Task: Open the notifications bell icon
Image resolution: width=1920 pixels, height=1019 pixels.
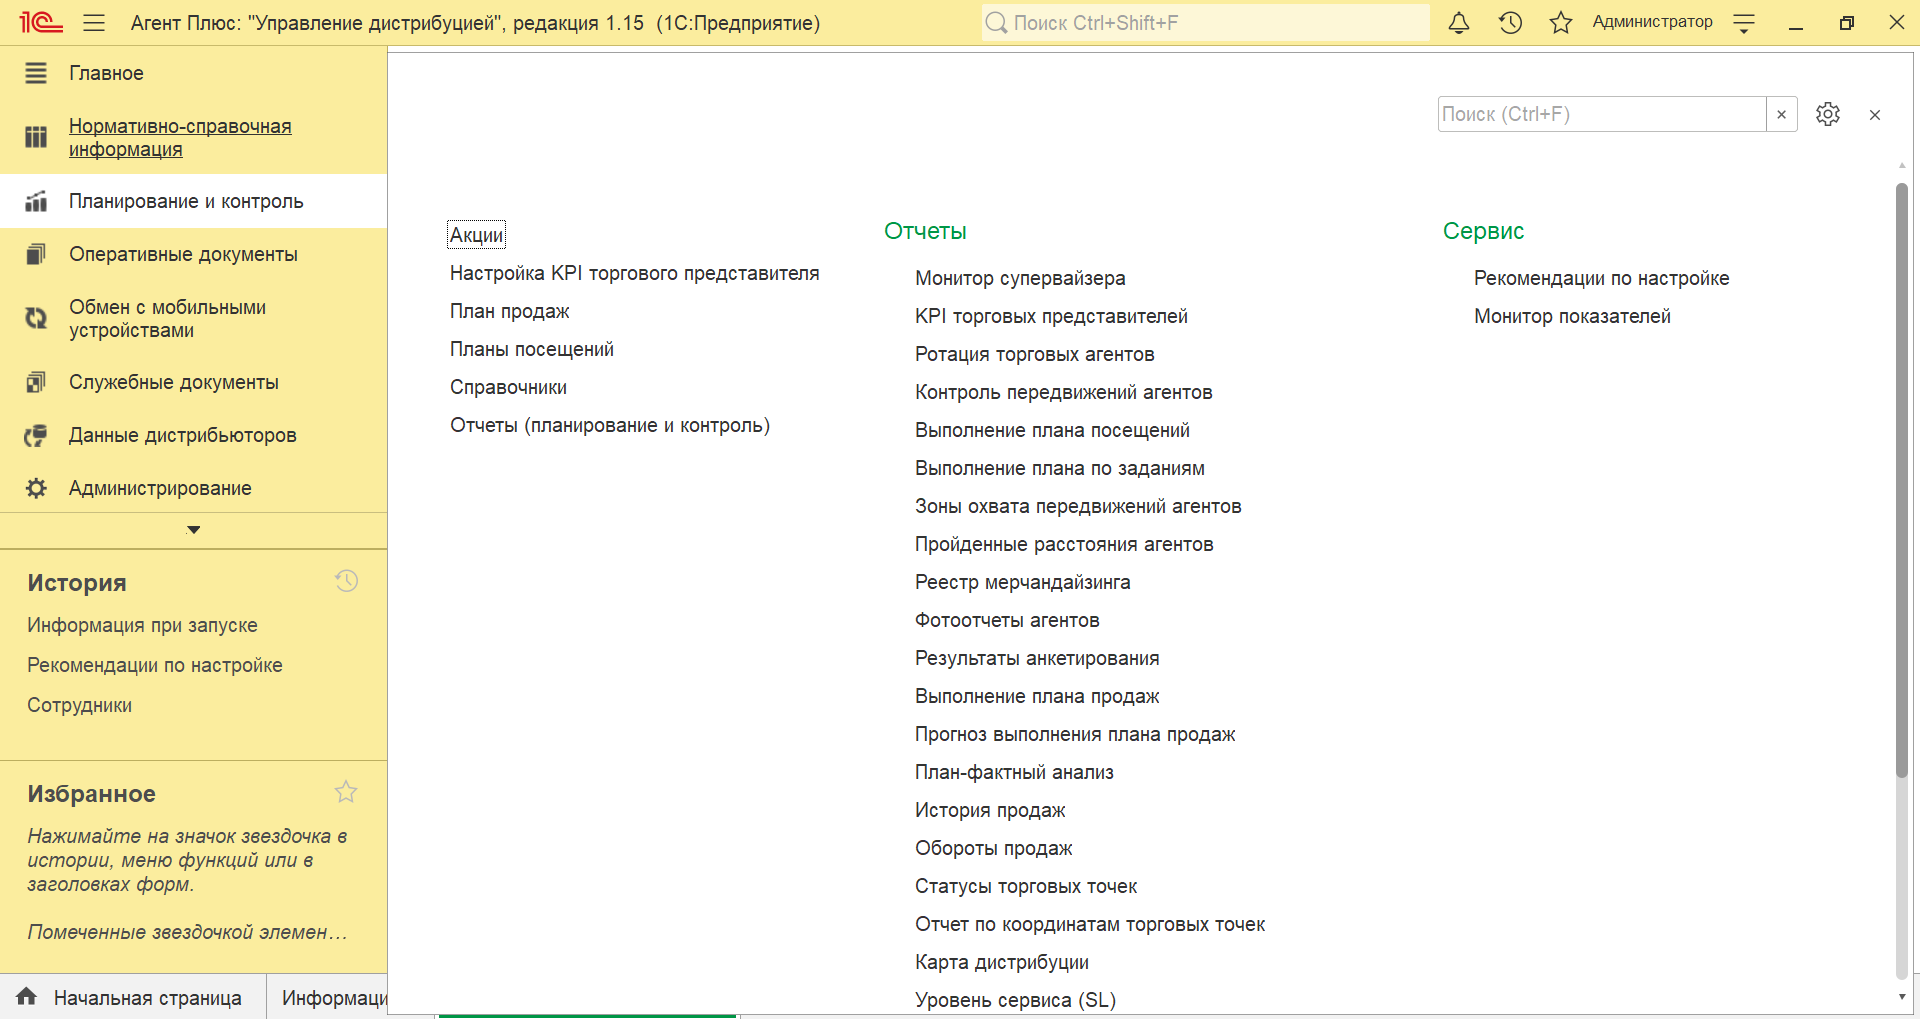Action: click(1459, 23)
